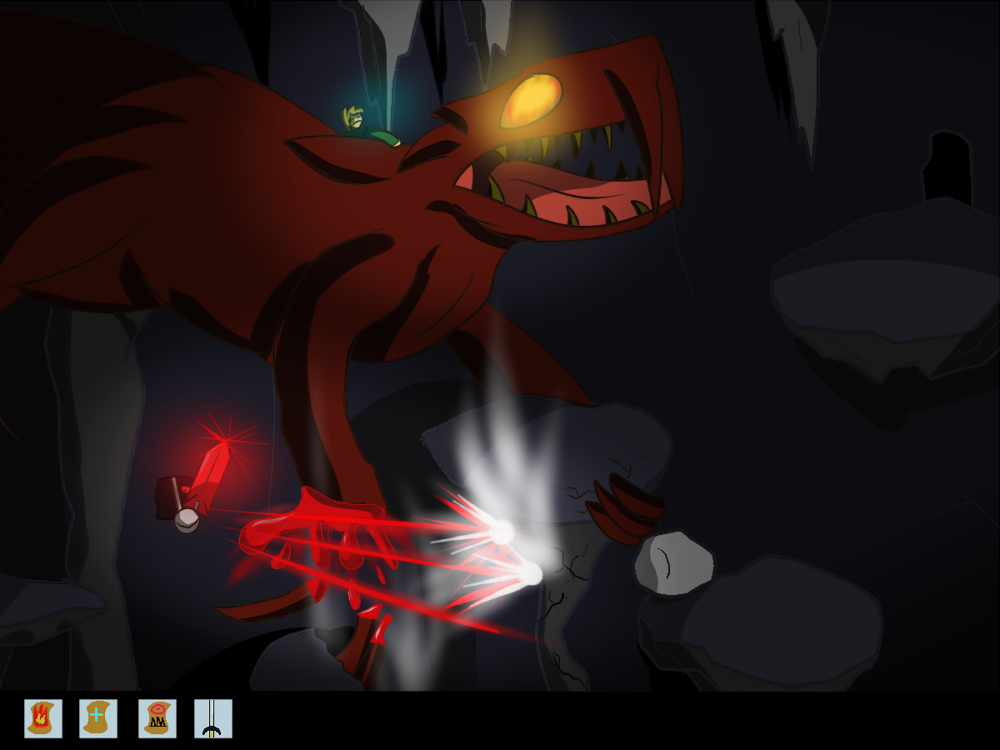The width and height of the screenshot is (1000, 750).
Task: Click the small pale grey boulder
Action: tap(673, 560)
